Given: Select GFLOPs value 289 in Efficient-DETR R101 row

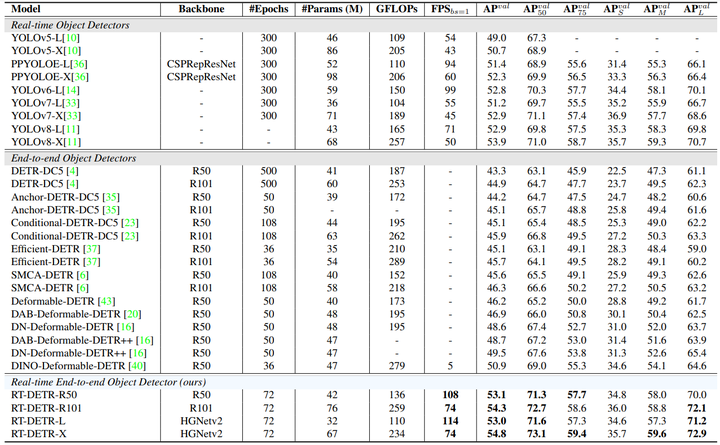Looking at the screenshot, I should (397, 262).
